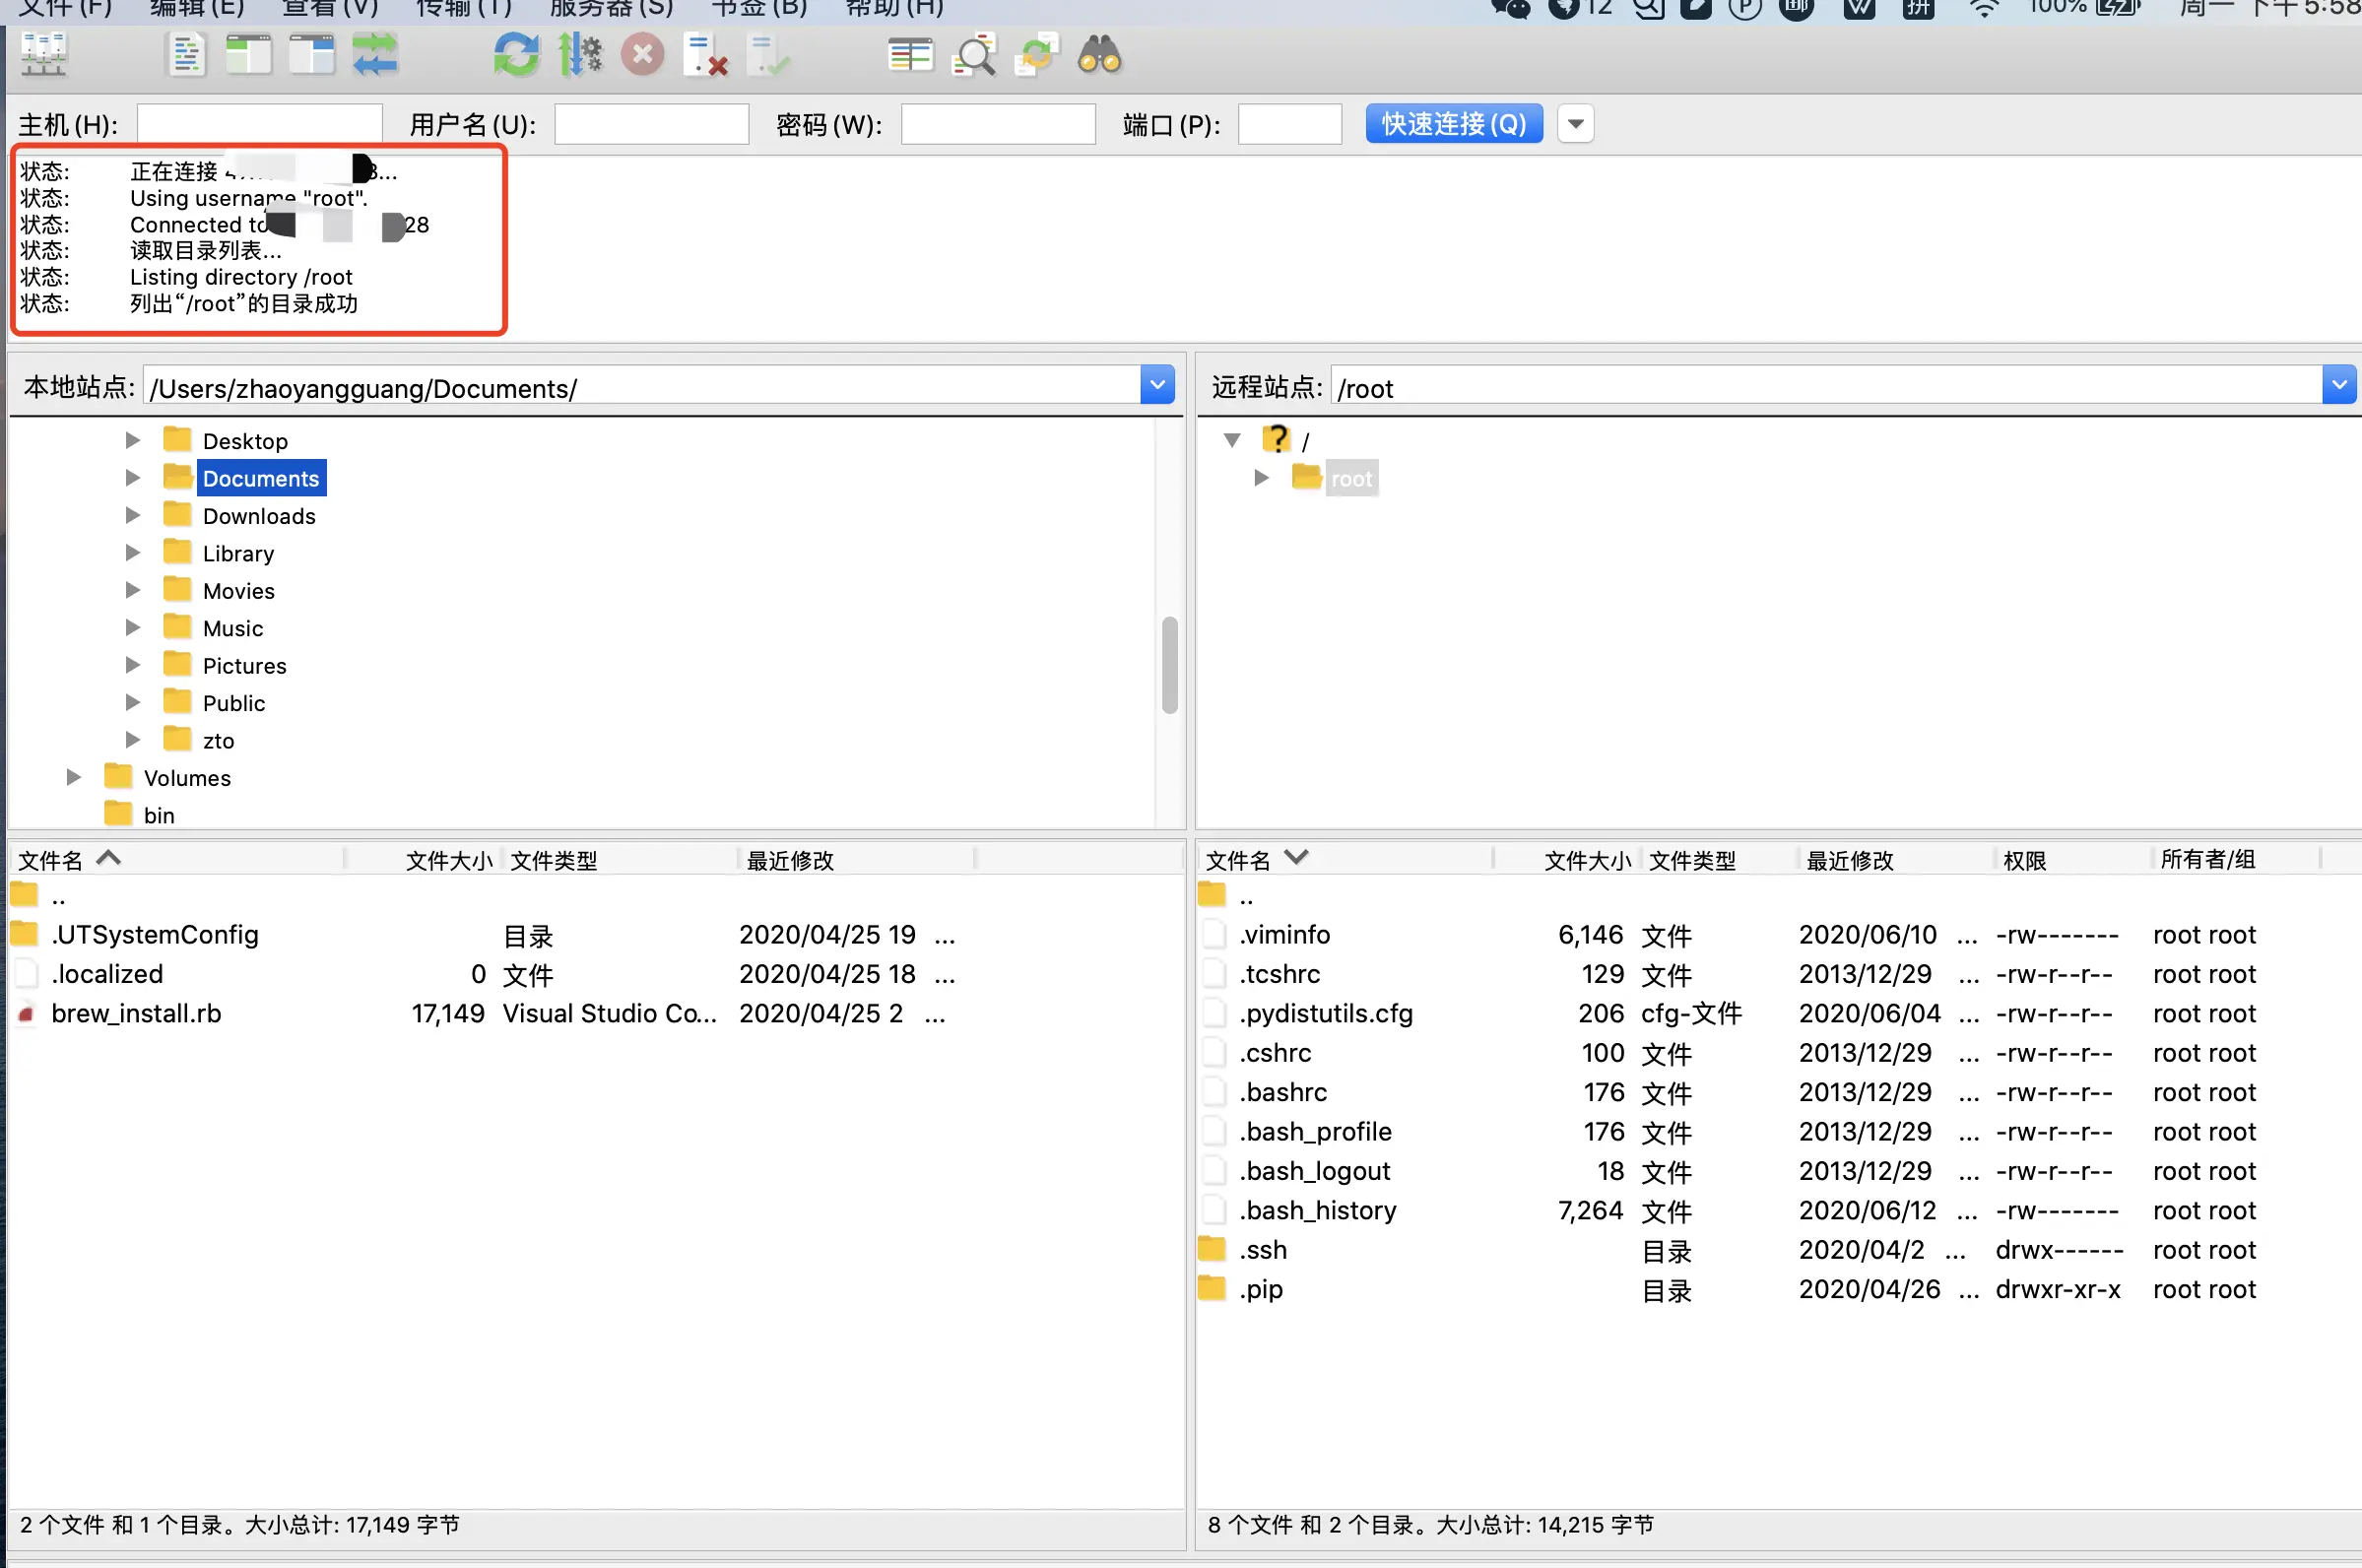The image size is (2362, 1568).
Task: Open the Site Manager icon
Action: 44,55
